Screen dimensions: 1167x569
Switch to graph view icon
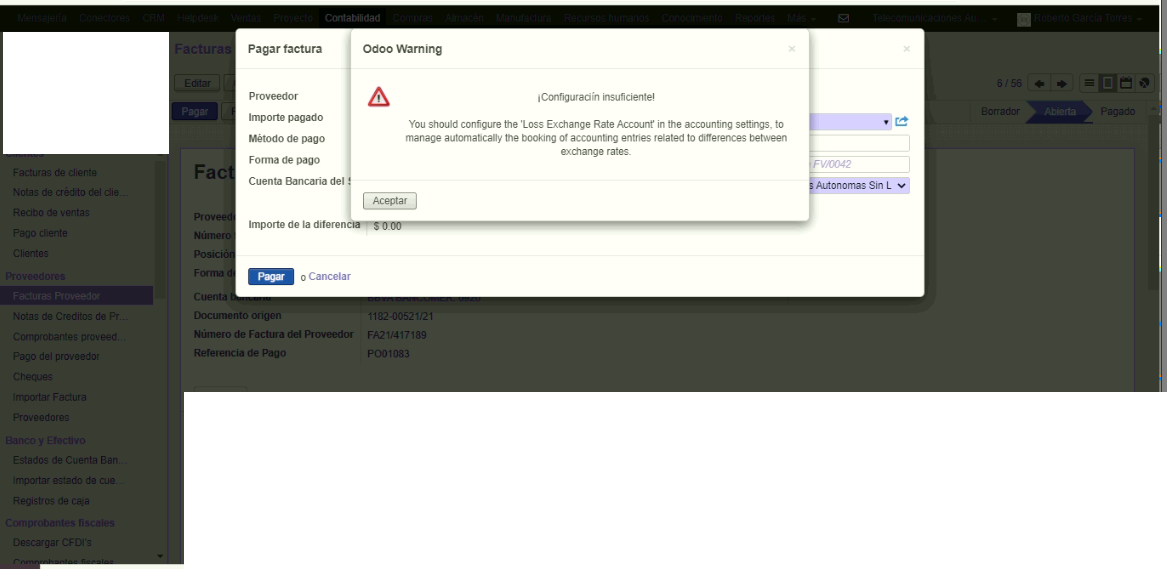point(1145,83)
